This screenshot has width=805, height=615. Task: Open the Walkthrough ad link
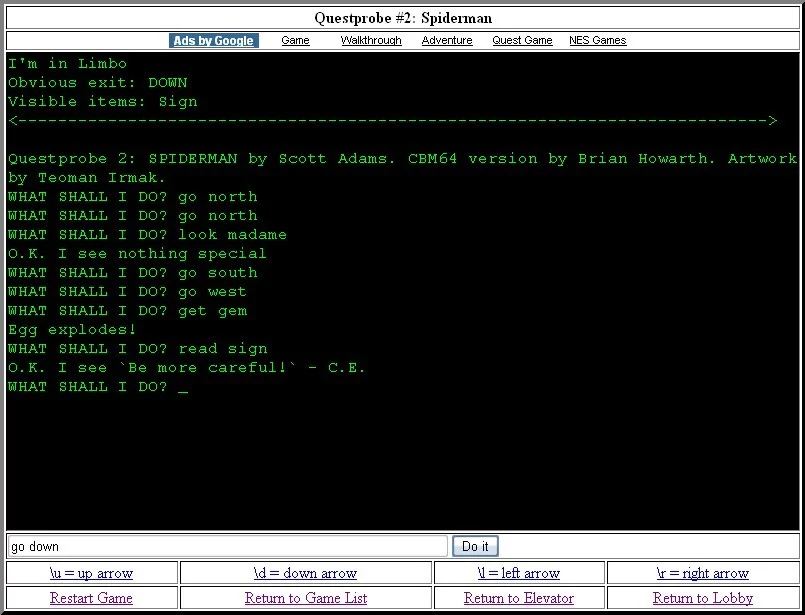click(x=371, y=41)
